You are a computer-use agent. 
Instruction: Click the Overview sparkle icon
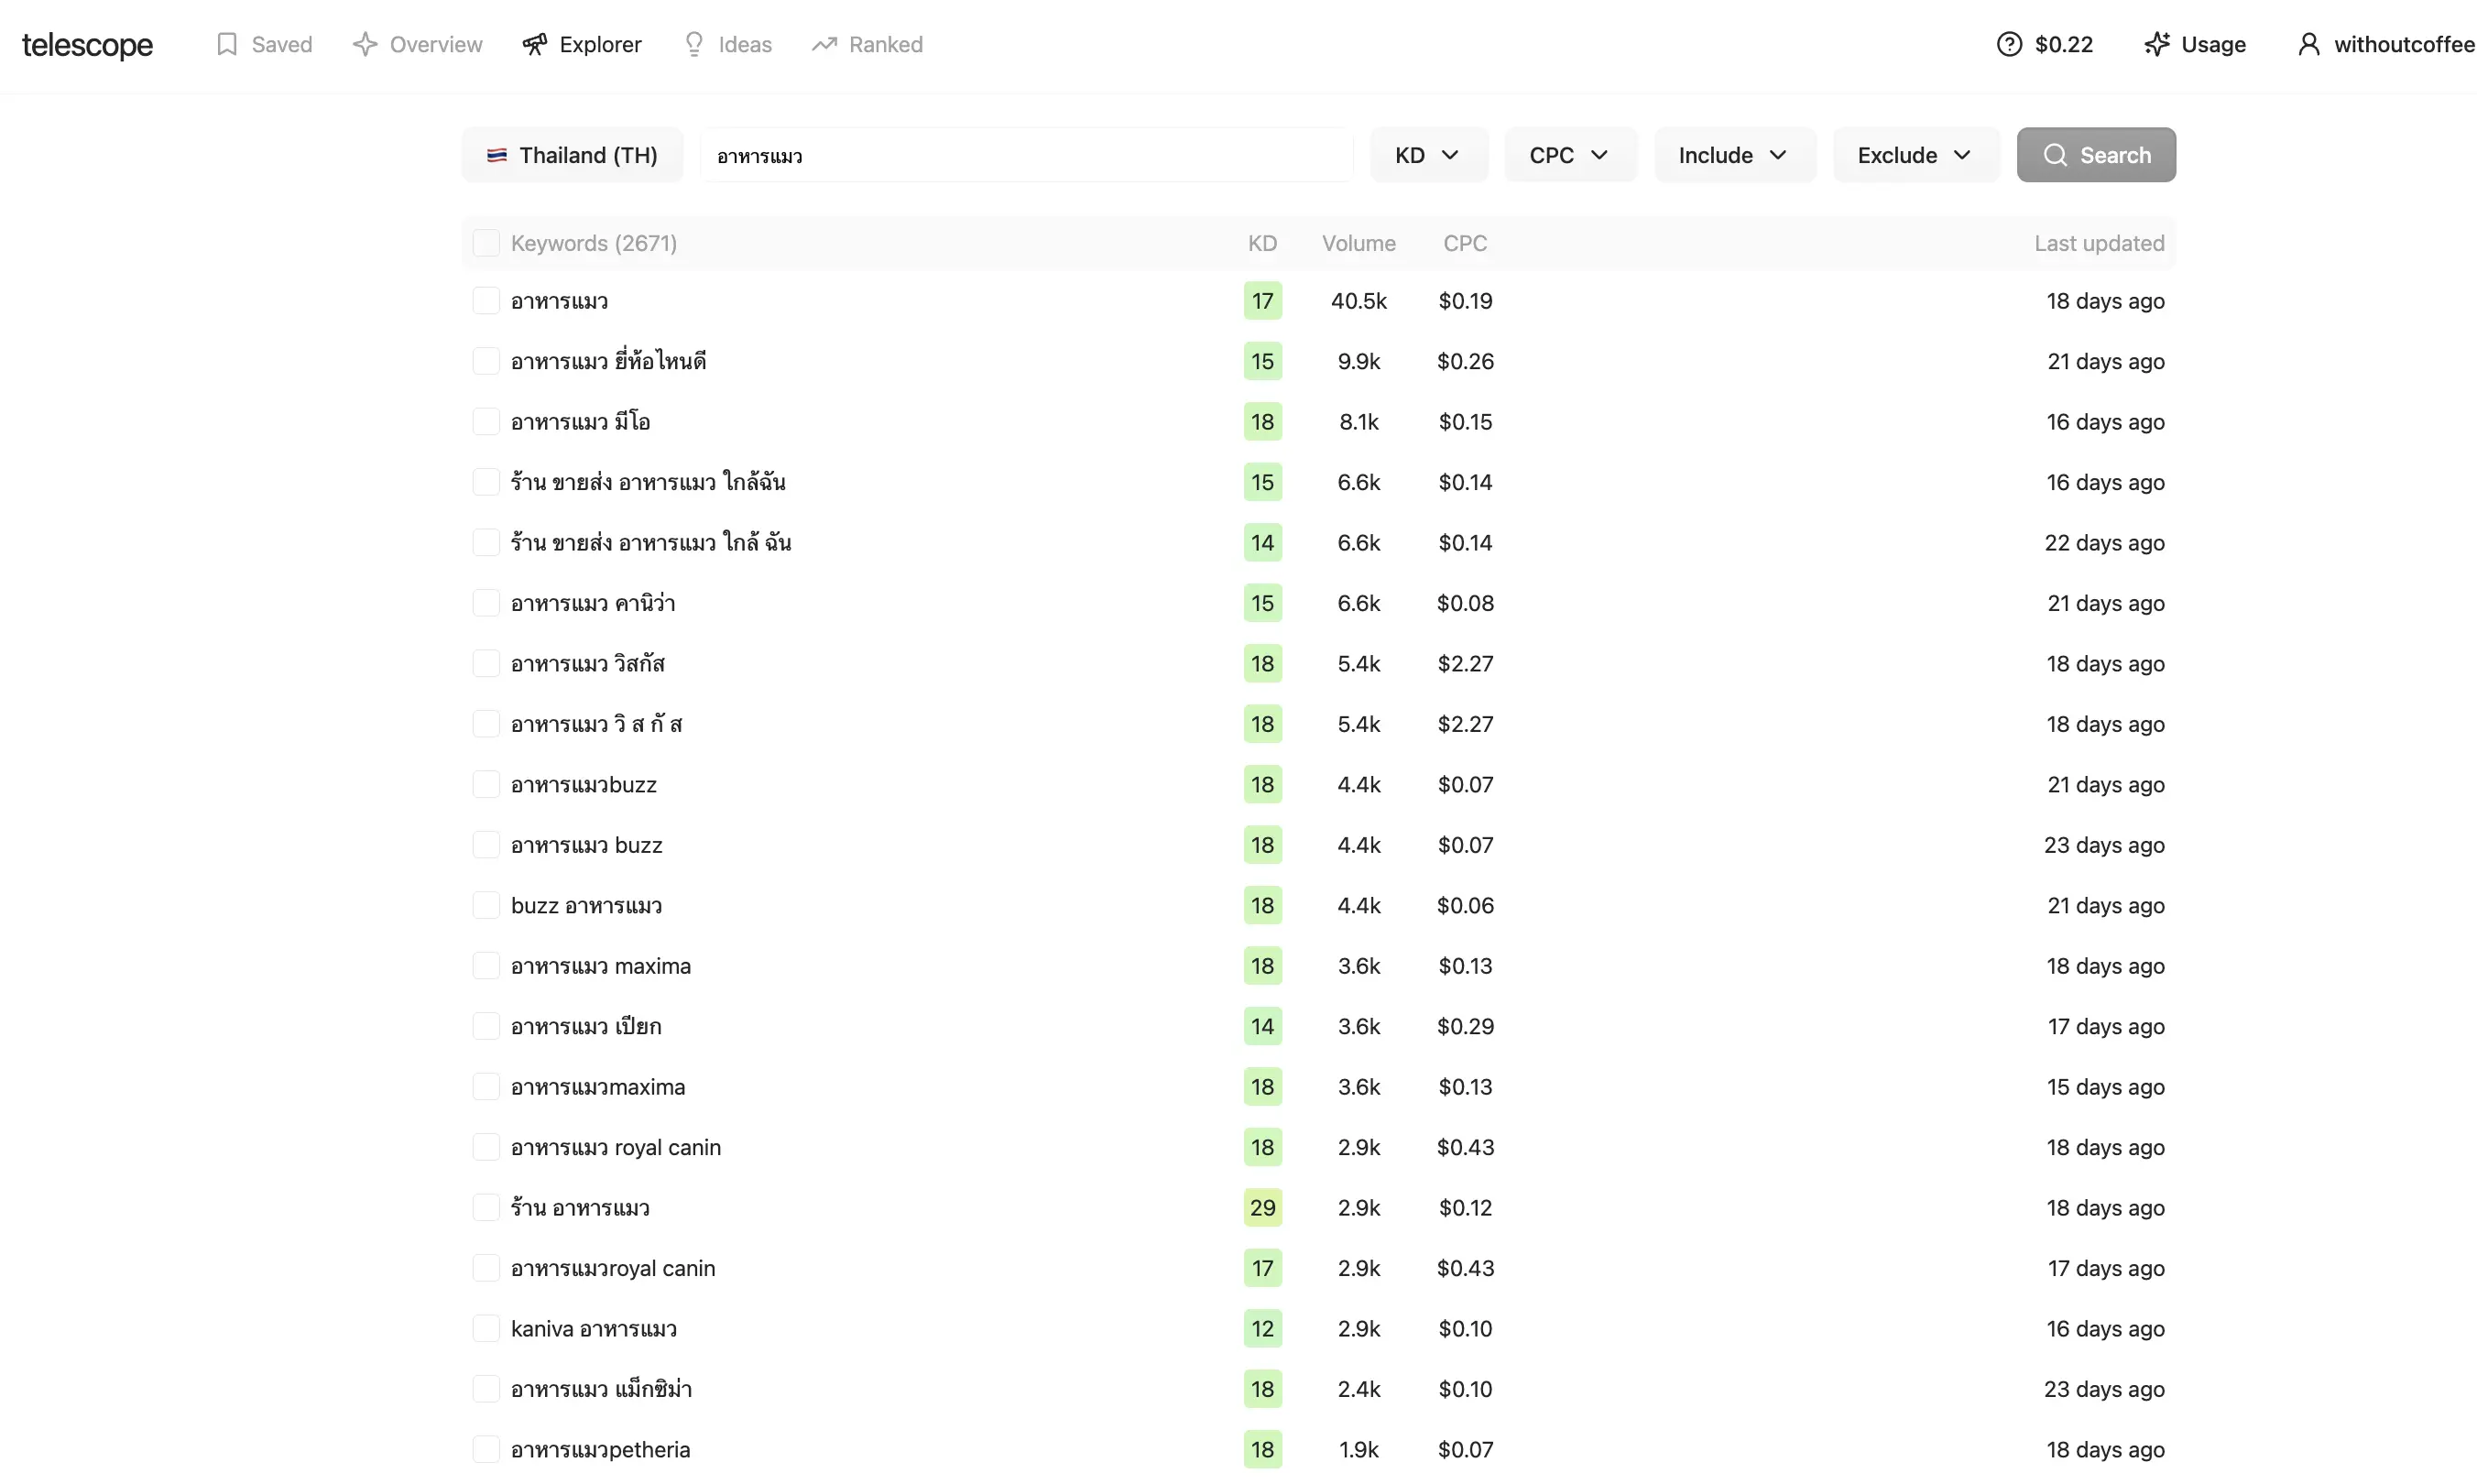click(365, 44)
